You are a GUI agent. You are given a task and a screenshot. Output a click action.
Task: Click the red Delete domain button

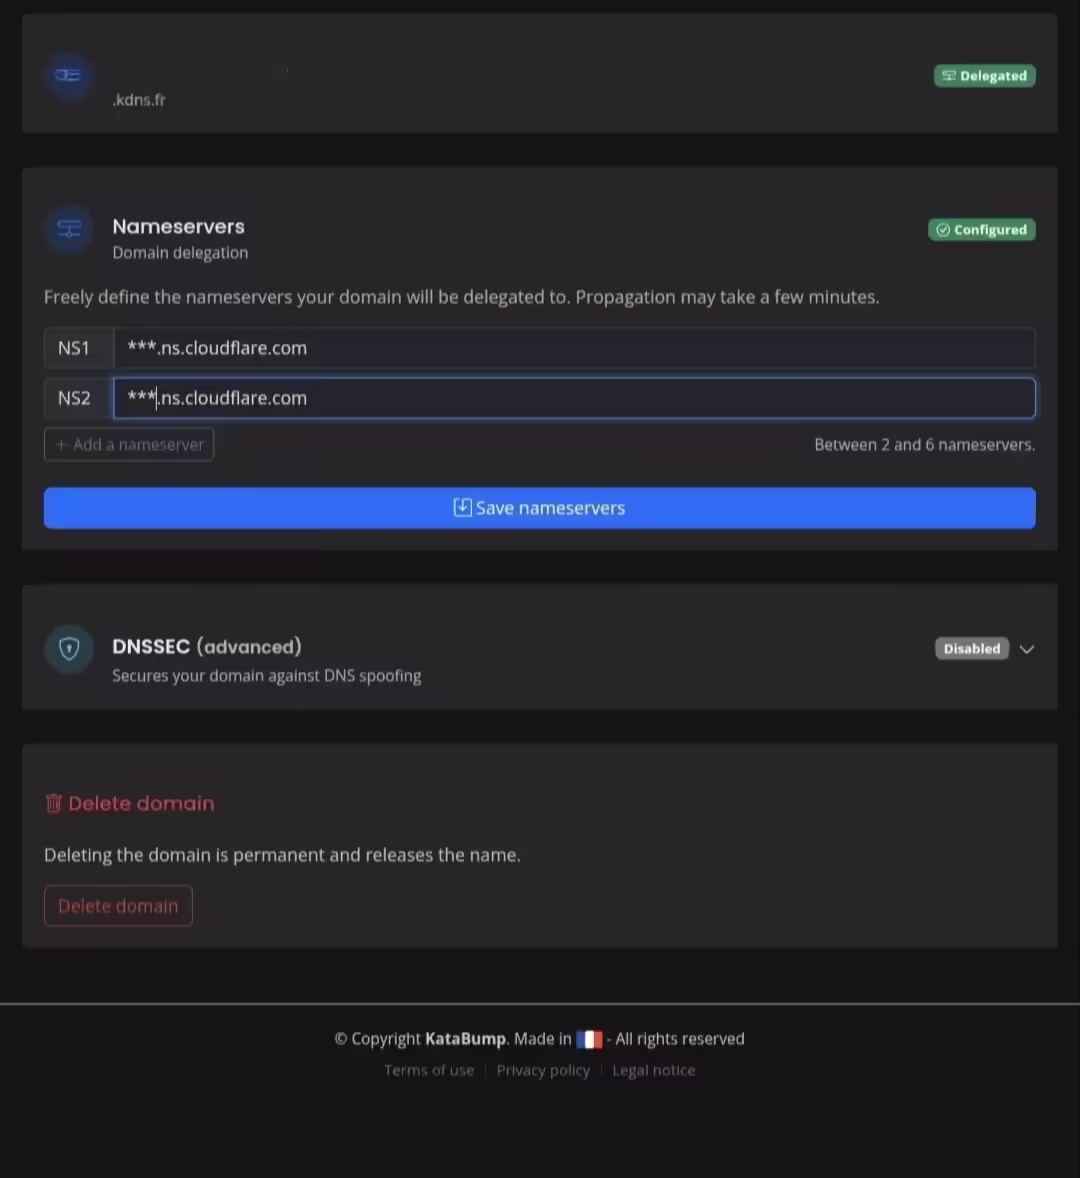118,906
